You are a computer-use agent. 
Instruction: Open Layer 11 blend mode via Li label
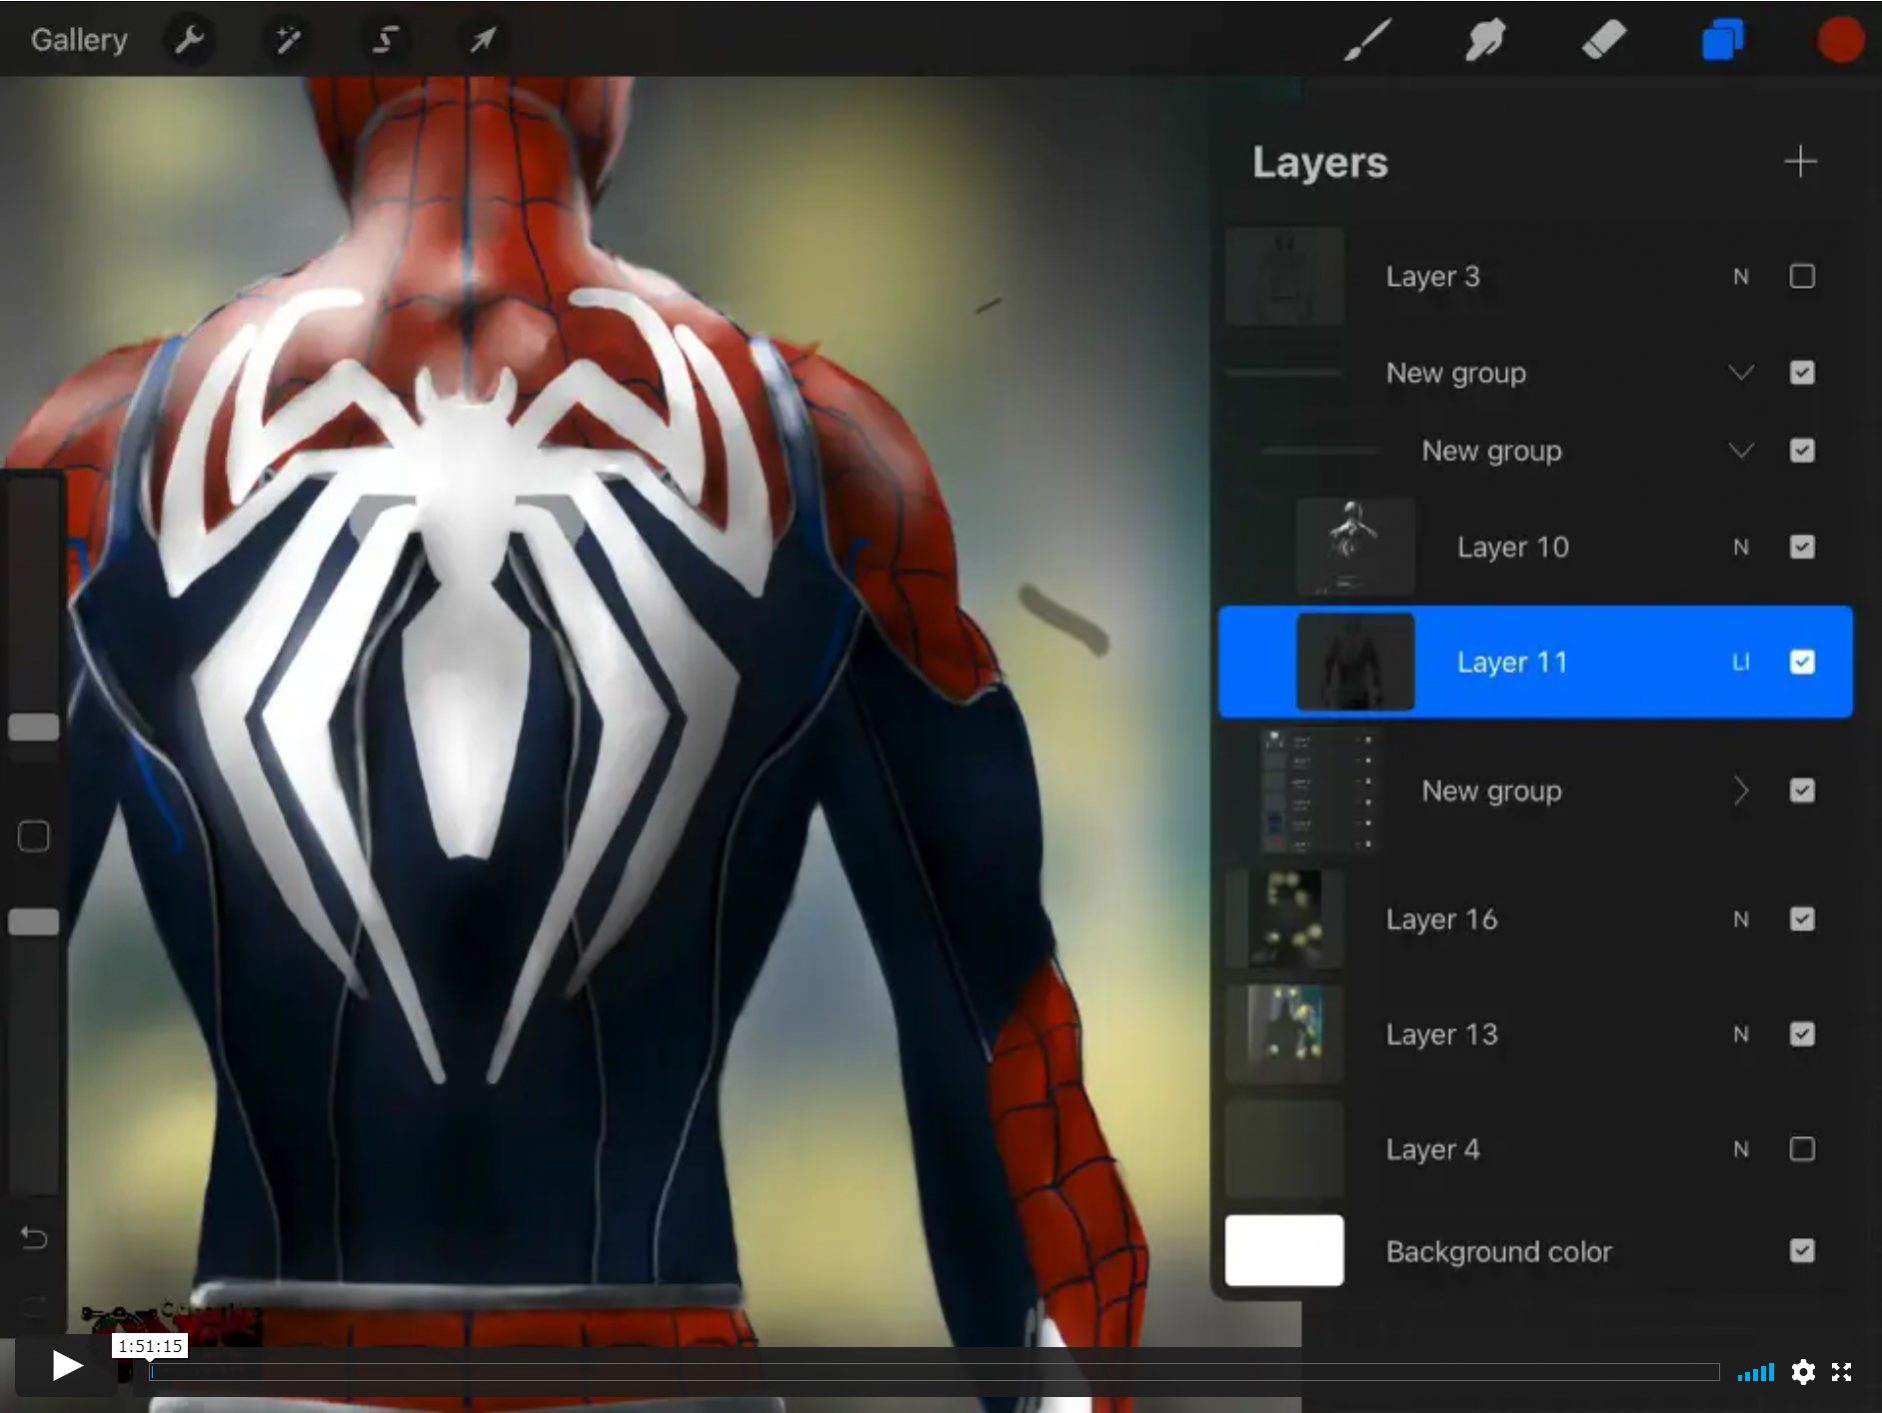click(1740, 662)
